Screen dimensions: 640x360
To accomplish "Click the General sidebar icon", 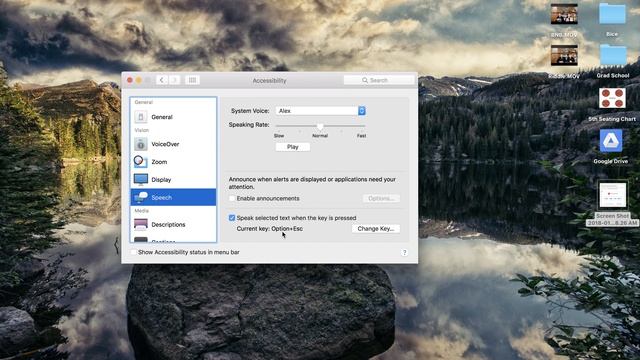I will (141, 117).
